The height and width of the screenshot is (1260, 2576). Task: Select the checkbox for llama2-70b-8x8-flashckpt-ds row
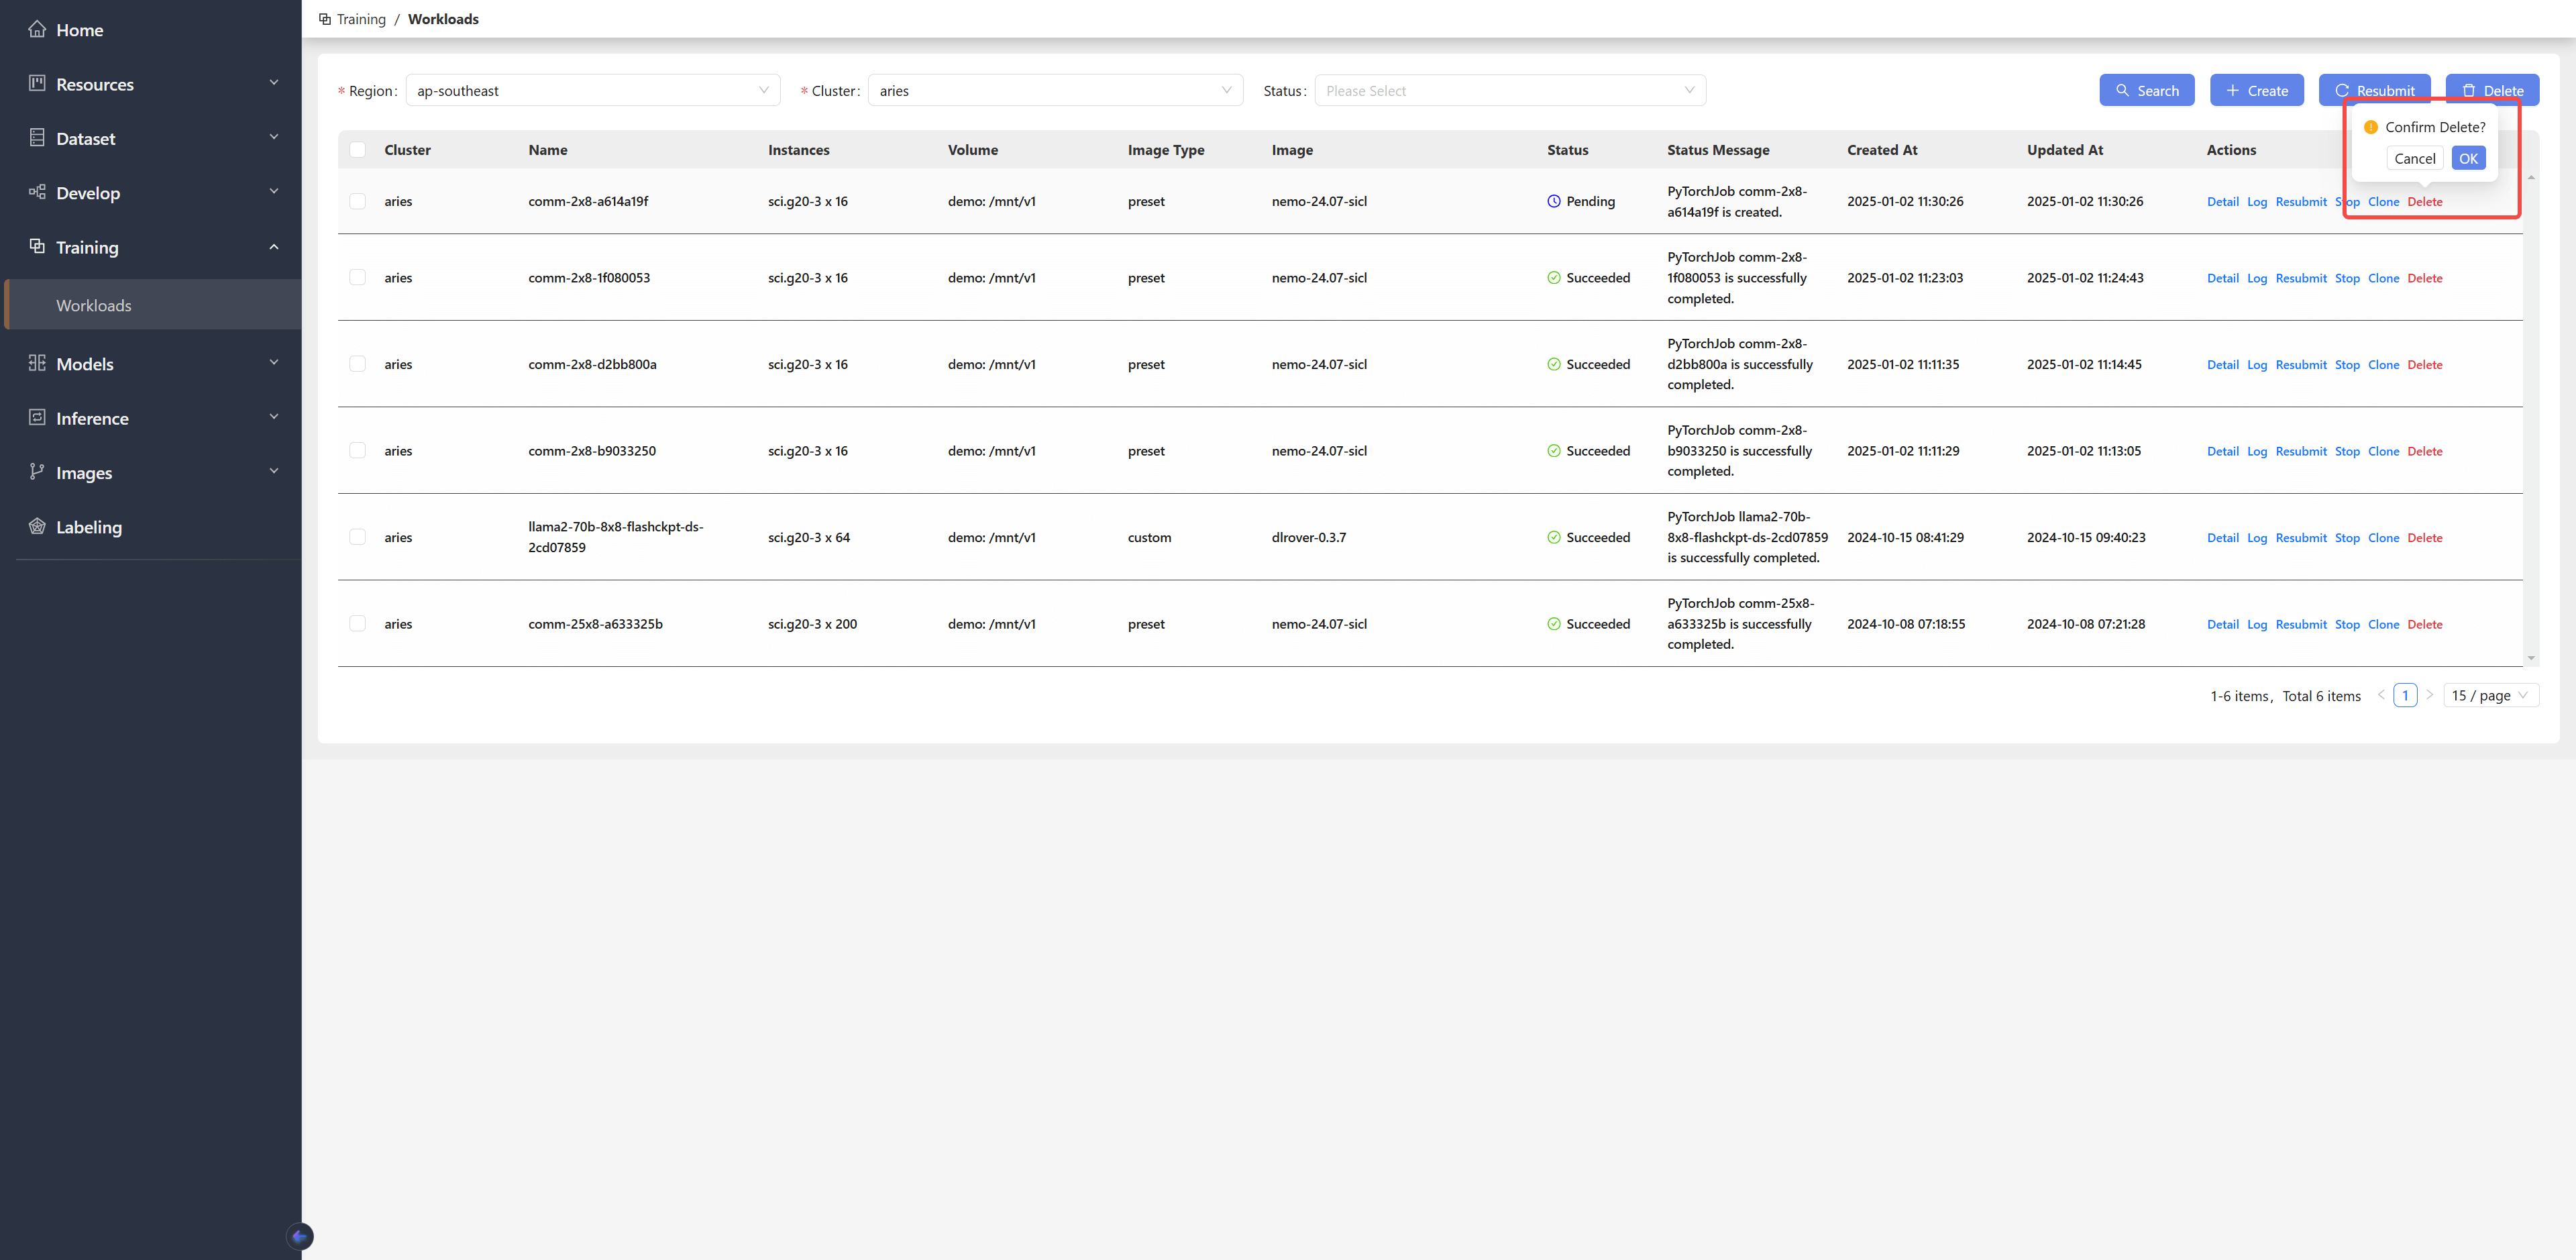point(357,537)
